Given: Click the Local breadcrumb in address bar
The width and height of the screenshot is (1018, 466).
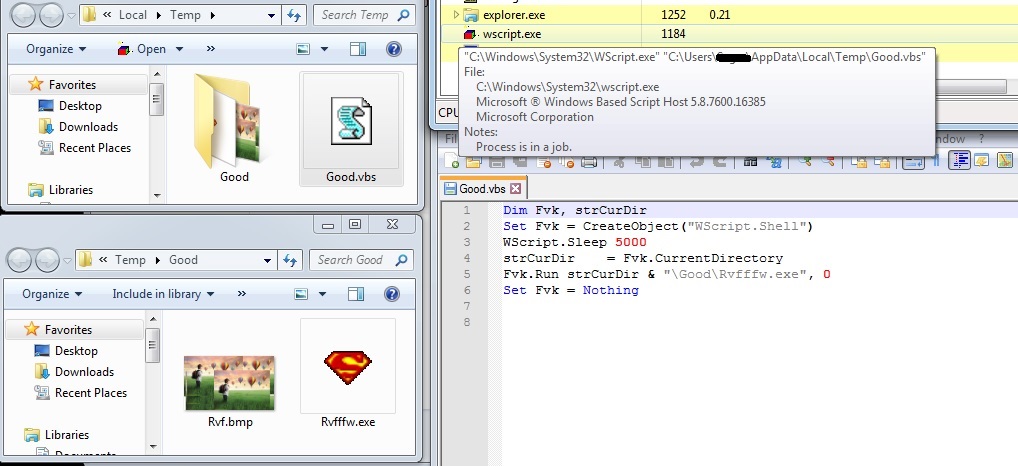Looking at the screenshot, I should [132, 15].
